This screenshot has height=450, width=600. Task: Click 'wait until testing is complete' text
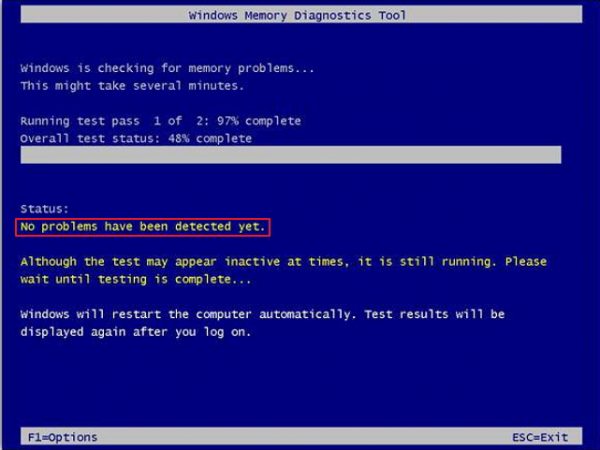pyautogui.click(x=136, y=280)
